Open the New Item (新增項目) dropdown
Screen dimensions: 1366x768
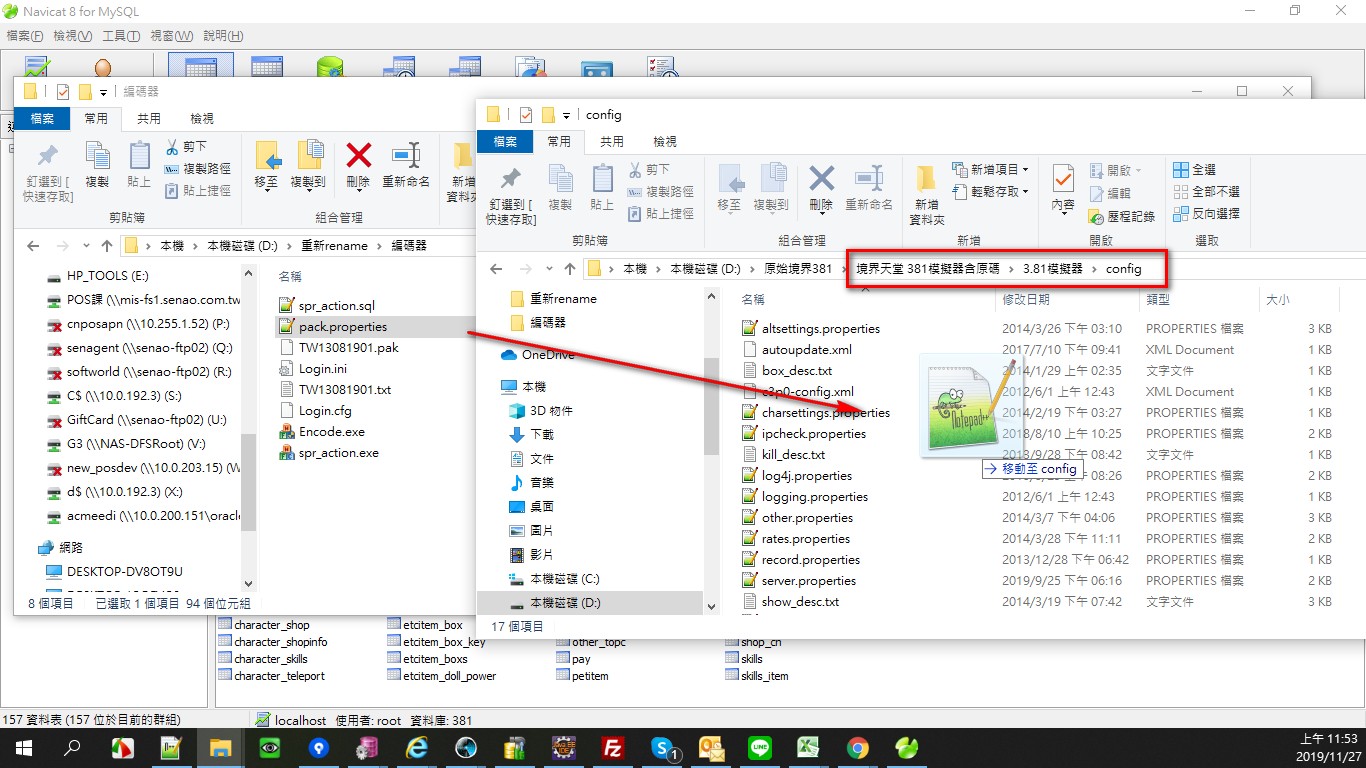pyautogui.click(x=987, y=170)
